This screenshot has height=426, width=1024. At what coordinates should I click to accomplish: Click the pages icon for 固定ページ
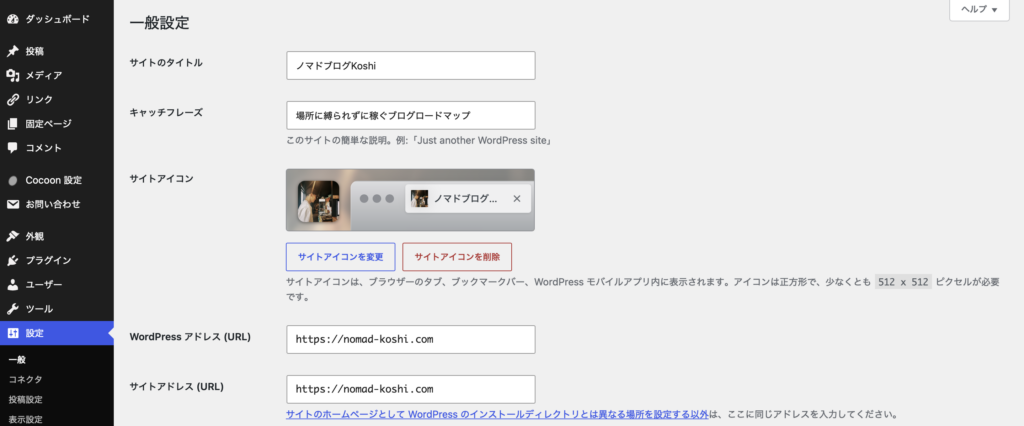[12, 124]
